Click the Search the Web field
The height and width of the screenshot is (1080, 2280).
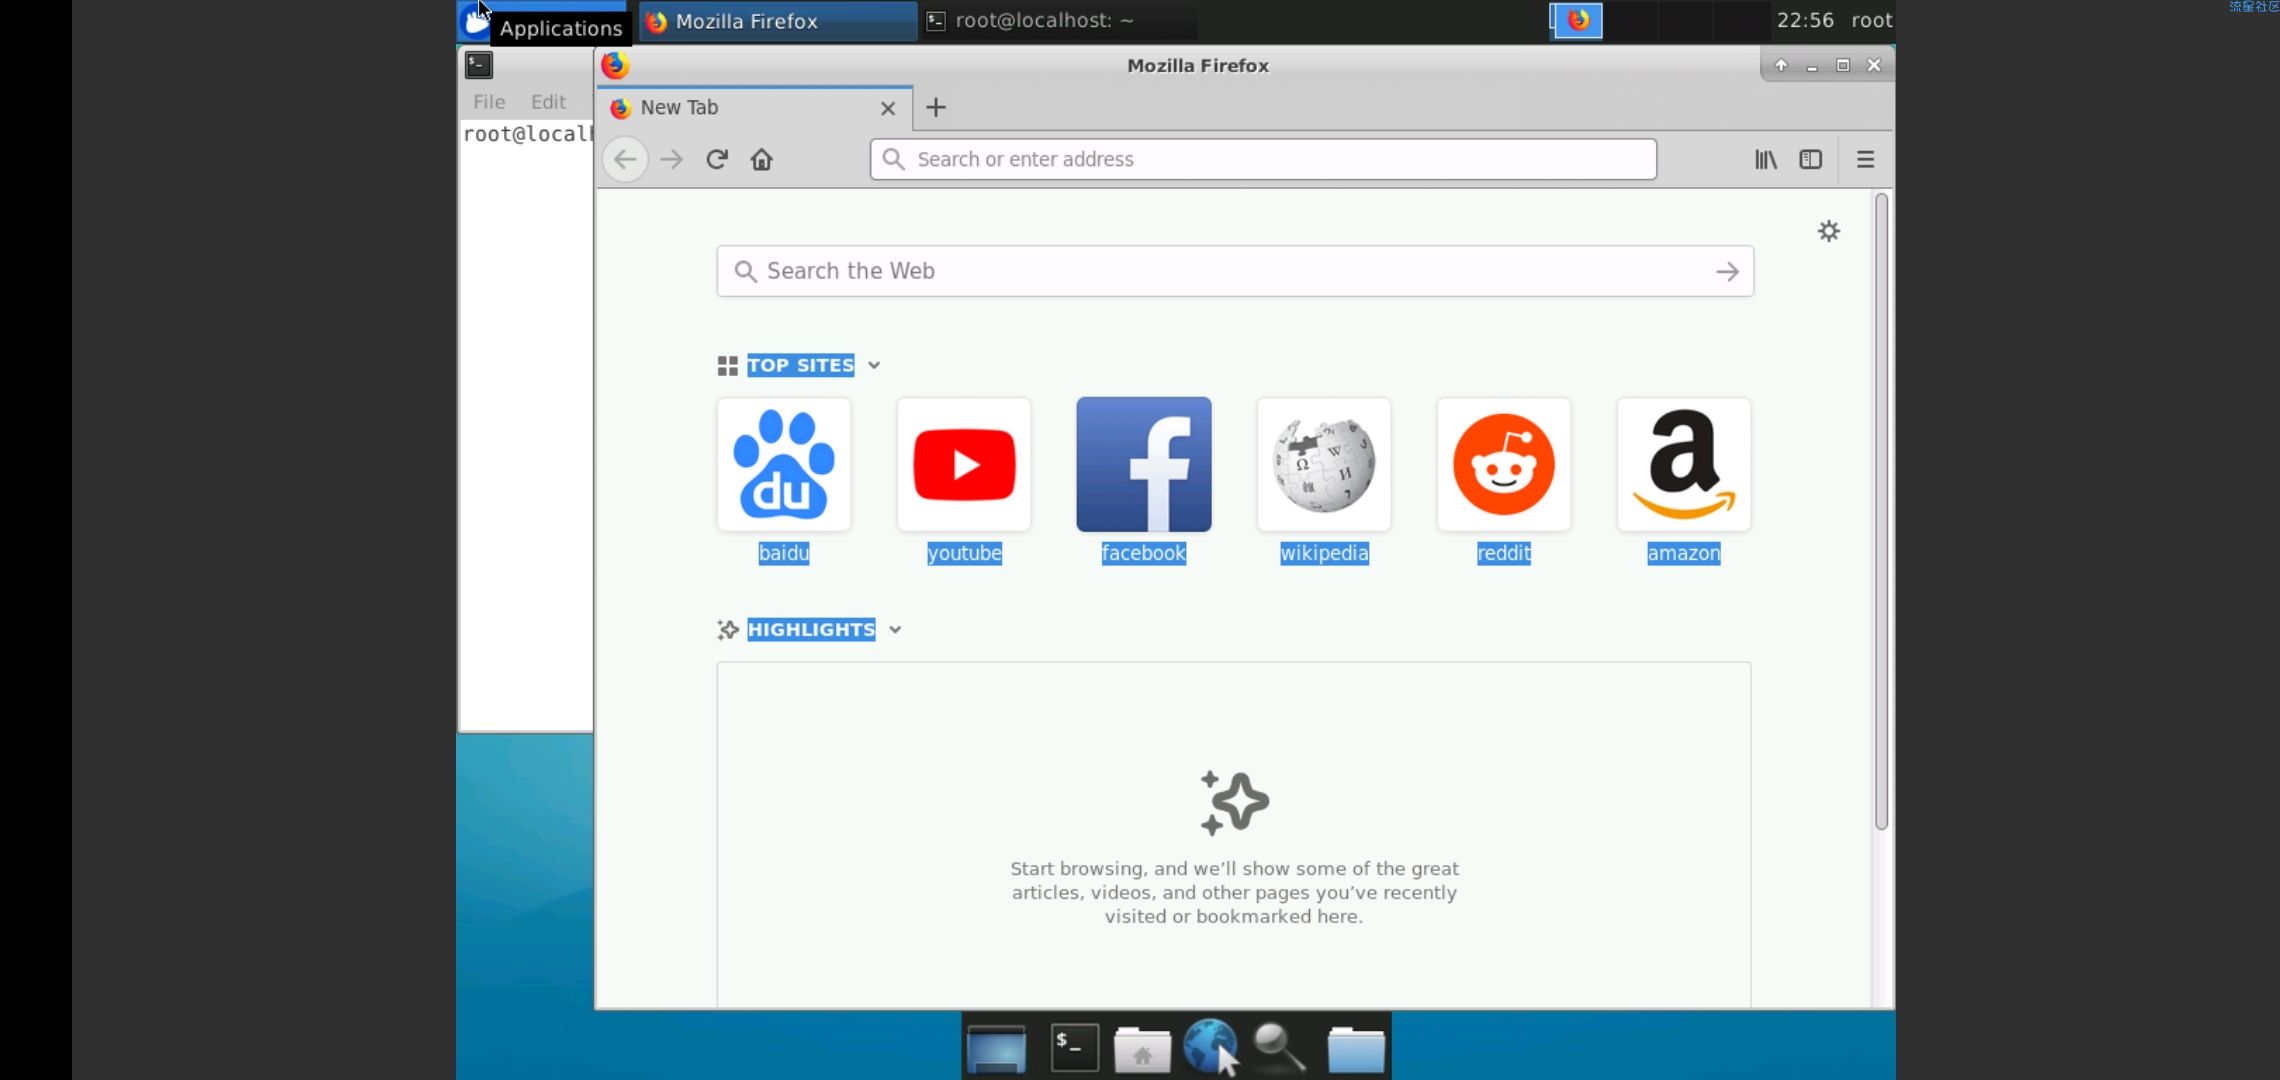1235,271
